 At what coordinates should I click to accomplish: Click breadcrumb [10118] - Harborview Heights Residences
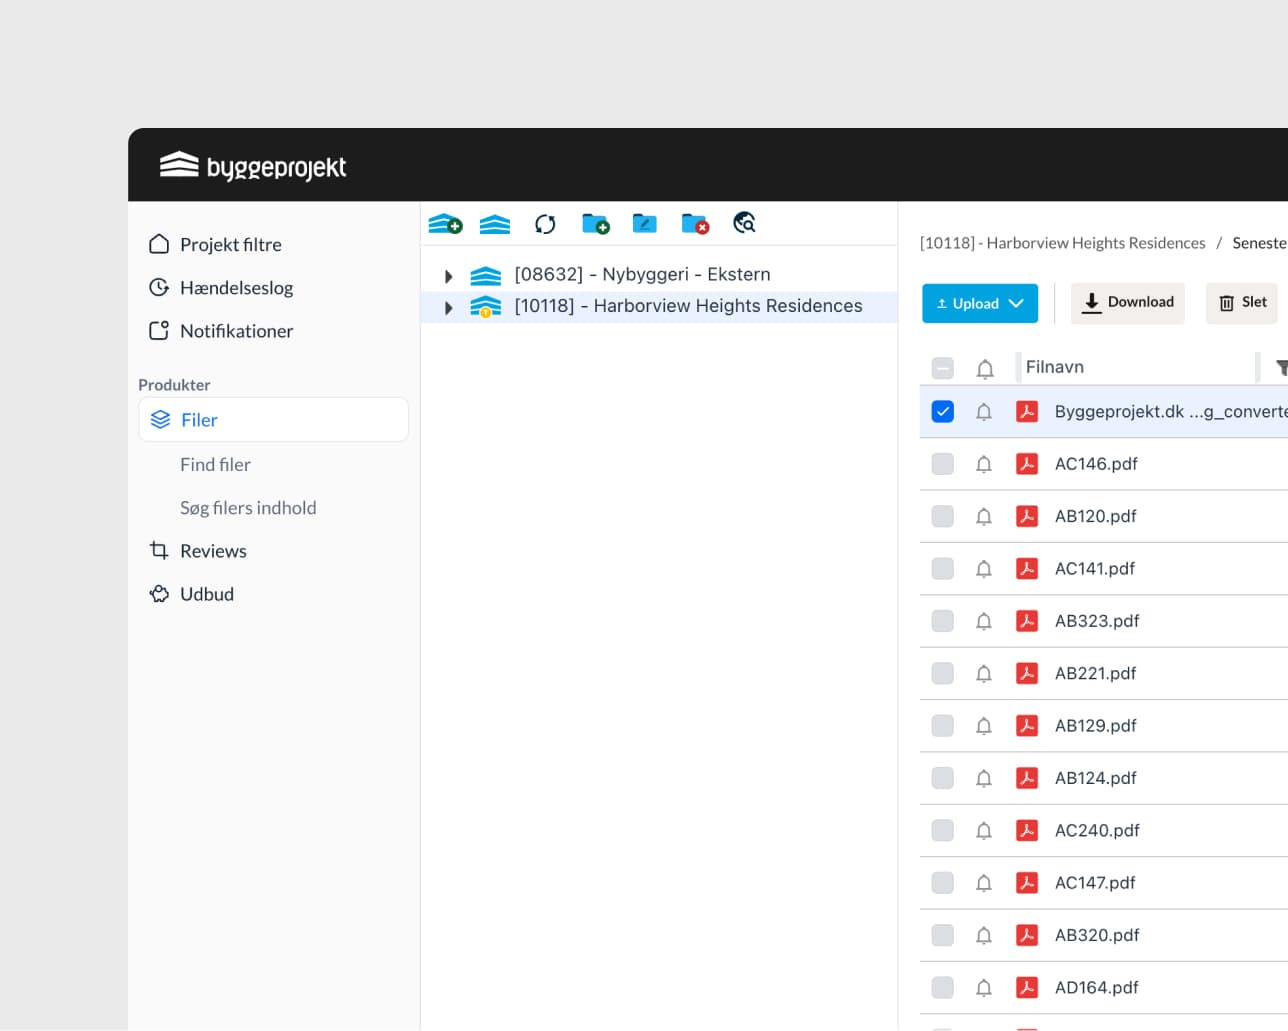pos(1062,243)
